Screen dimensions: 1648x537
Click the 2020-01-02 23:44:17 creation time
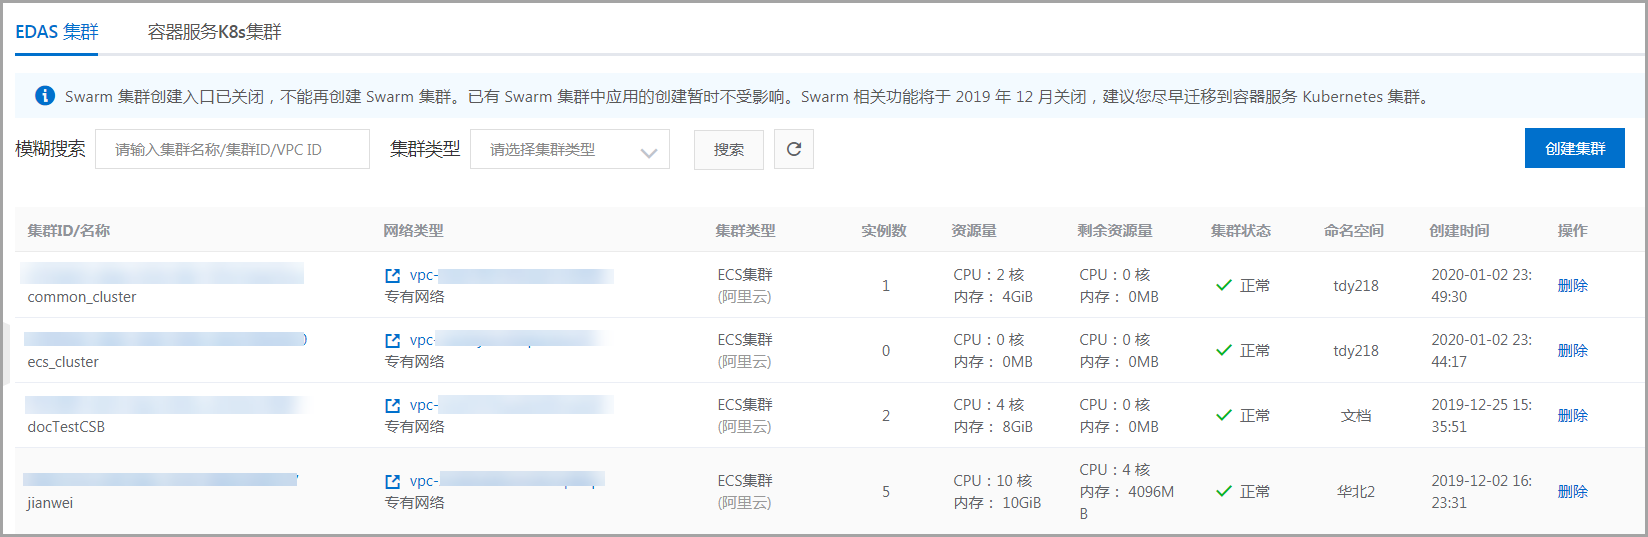coord(1481,351)
